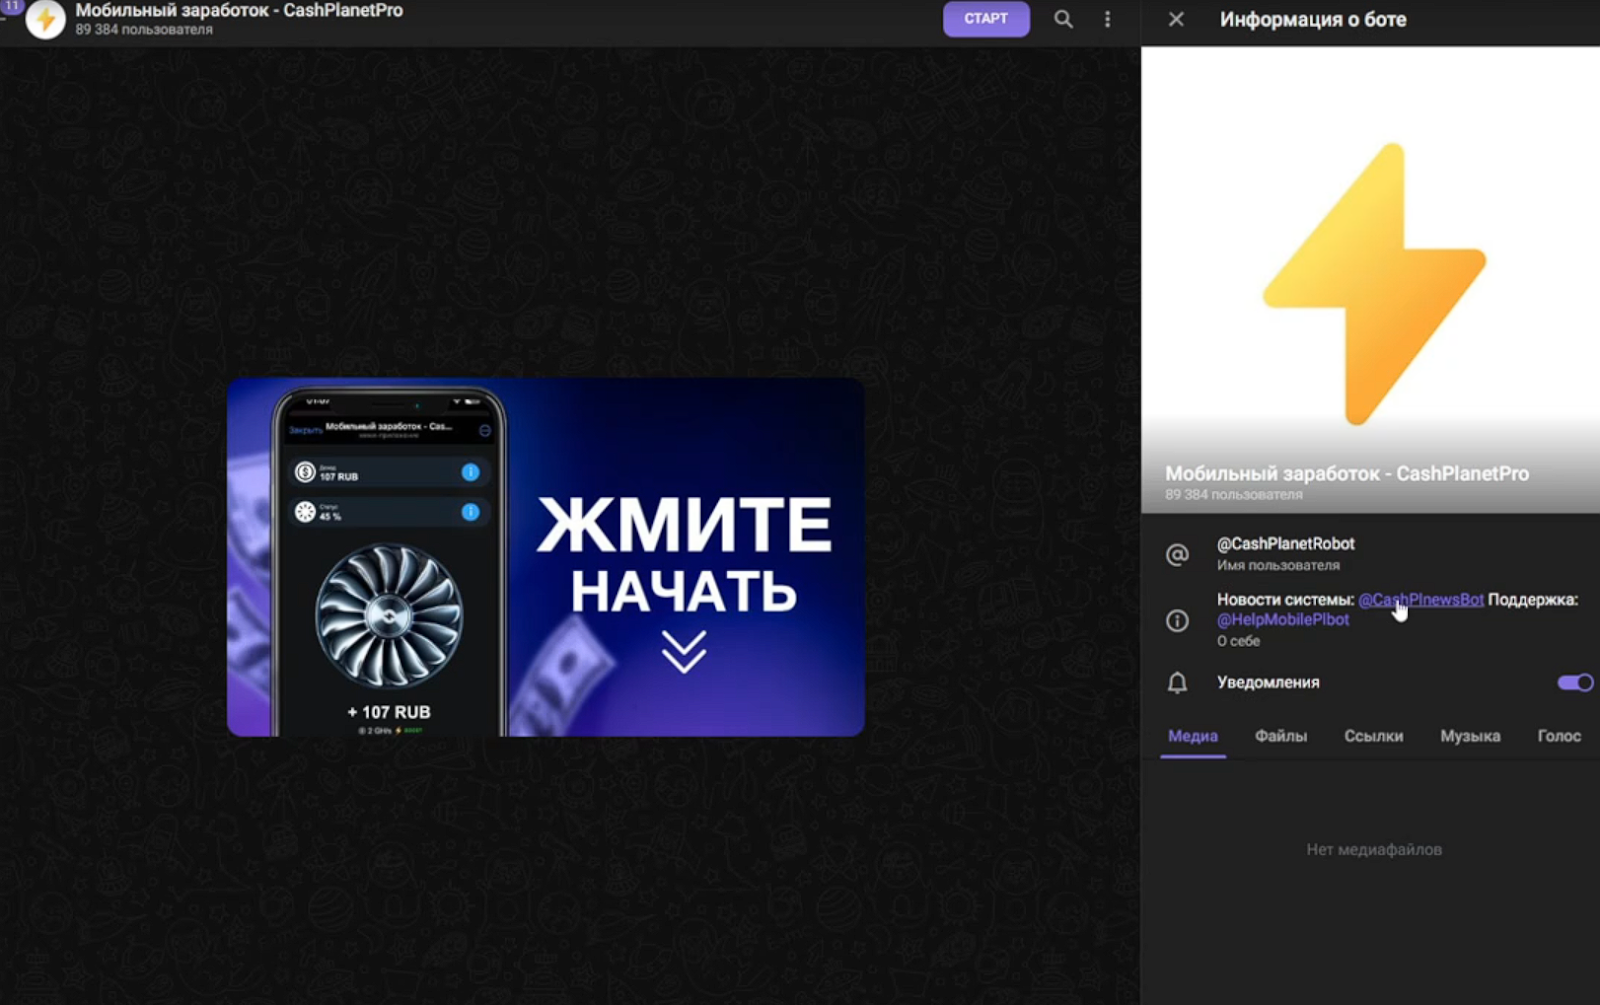Click the Информация о боте title
The image size is (1600, 1005).
(x=1312, y=19)
